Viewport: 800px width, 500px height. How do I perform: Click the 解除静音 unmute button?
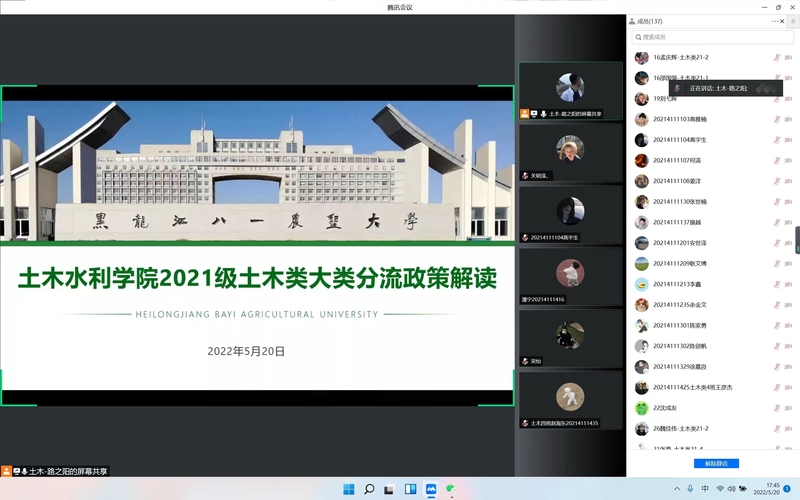tap(716, 463)
